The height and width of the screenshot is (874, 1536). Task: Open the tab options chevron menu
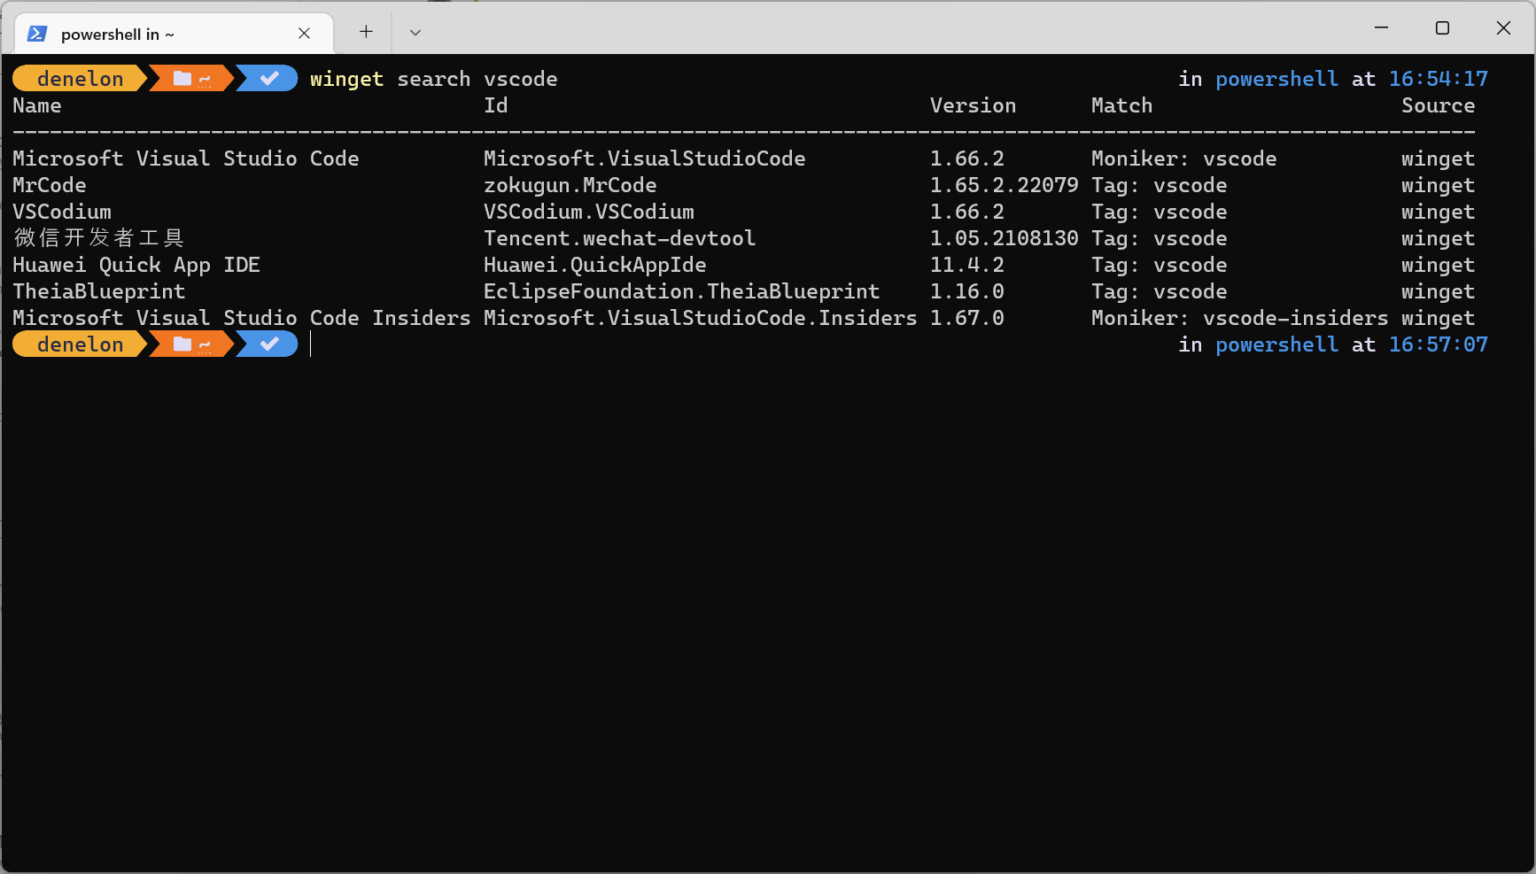(414, 31)
